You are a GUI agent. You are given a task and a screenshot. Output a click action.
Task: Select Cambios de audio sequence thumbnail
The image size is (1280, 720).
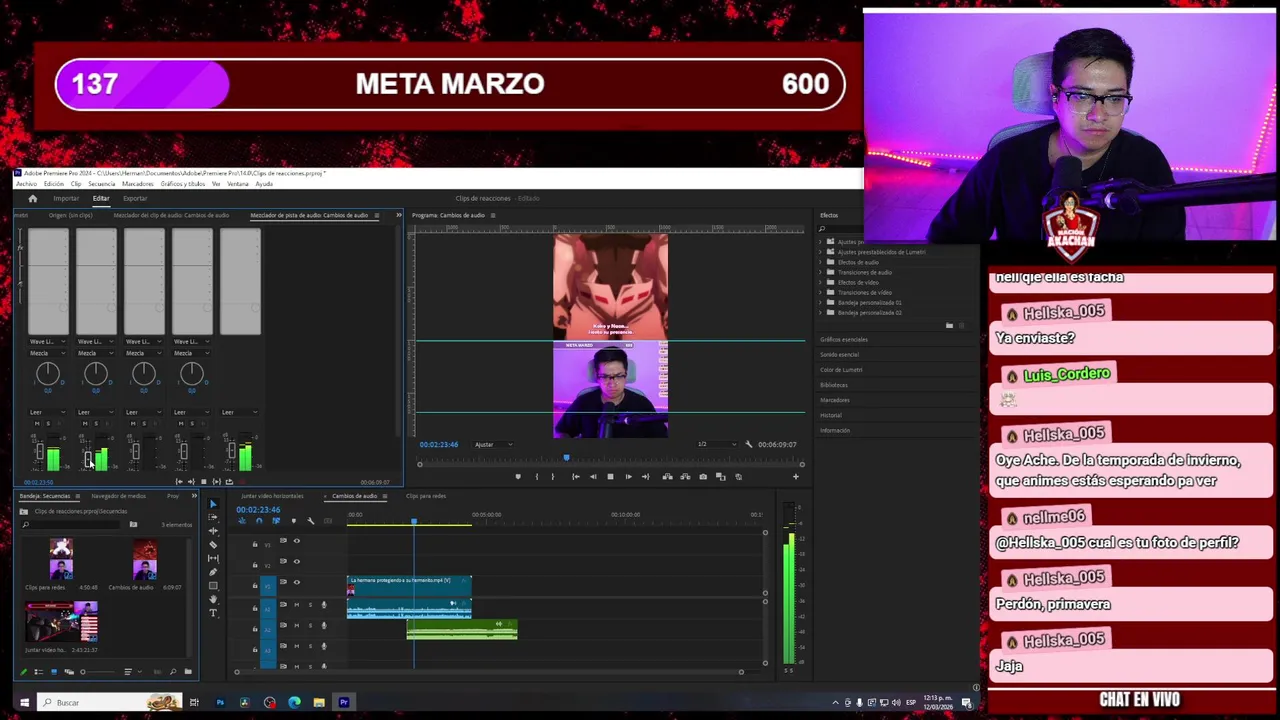[x=145, y=560]
